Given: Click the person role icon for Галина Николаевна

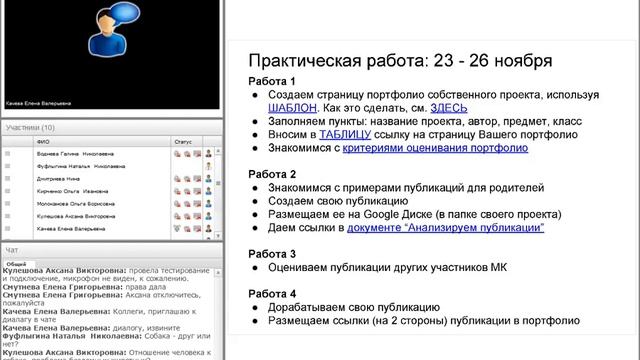Looking at the screenshot, I should [x=209, y=153].
